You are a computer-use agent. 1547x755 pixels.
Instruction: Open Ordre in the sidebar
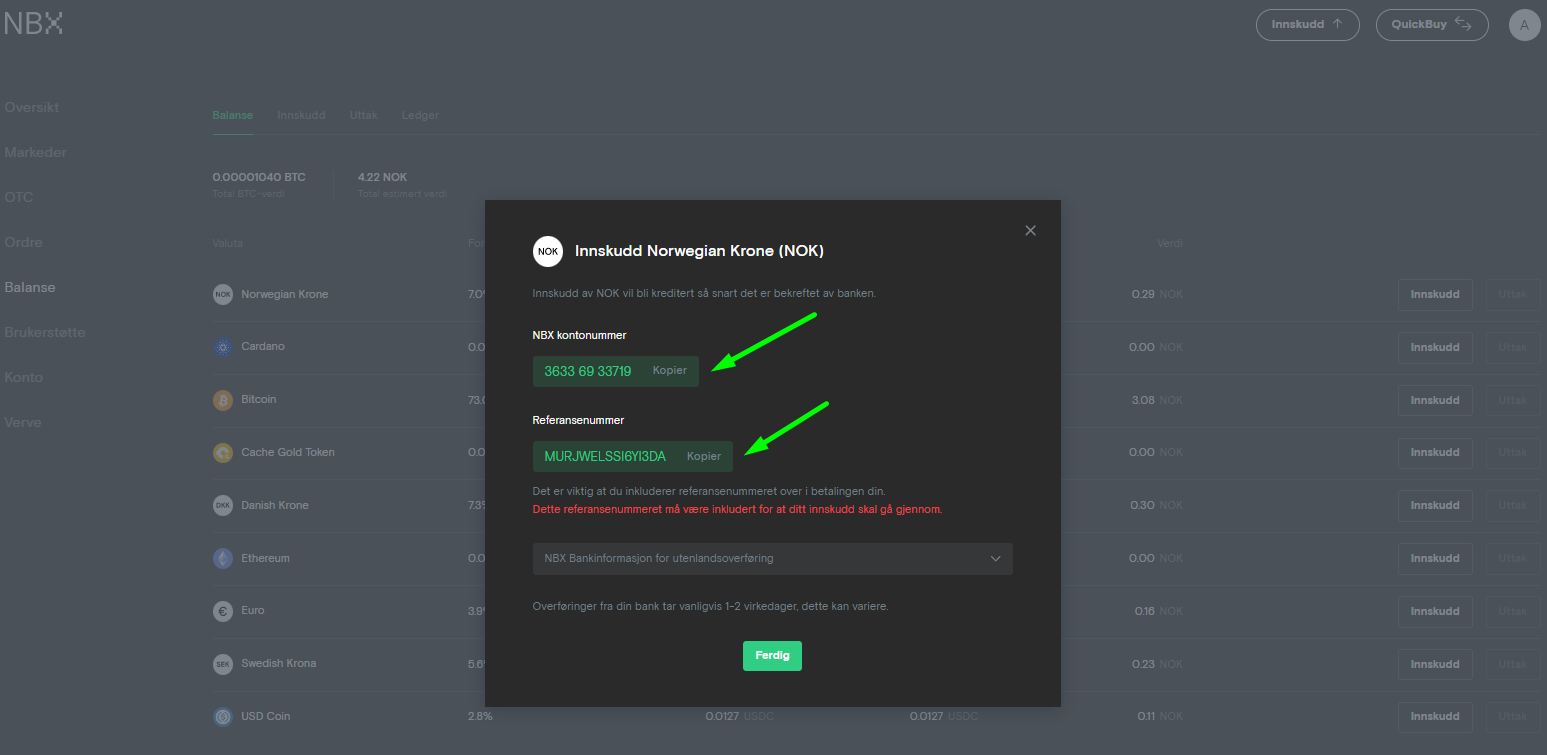(24, 242)
